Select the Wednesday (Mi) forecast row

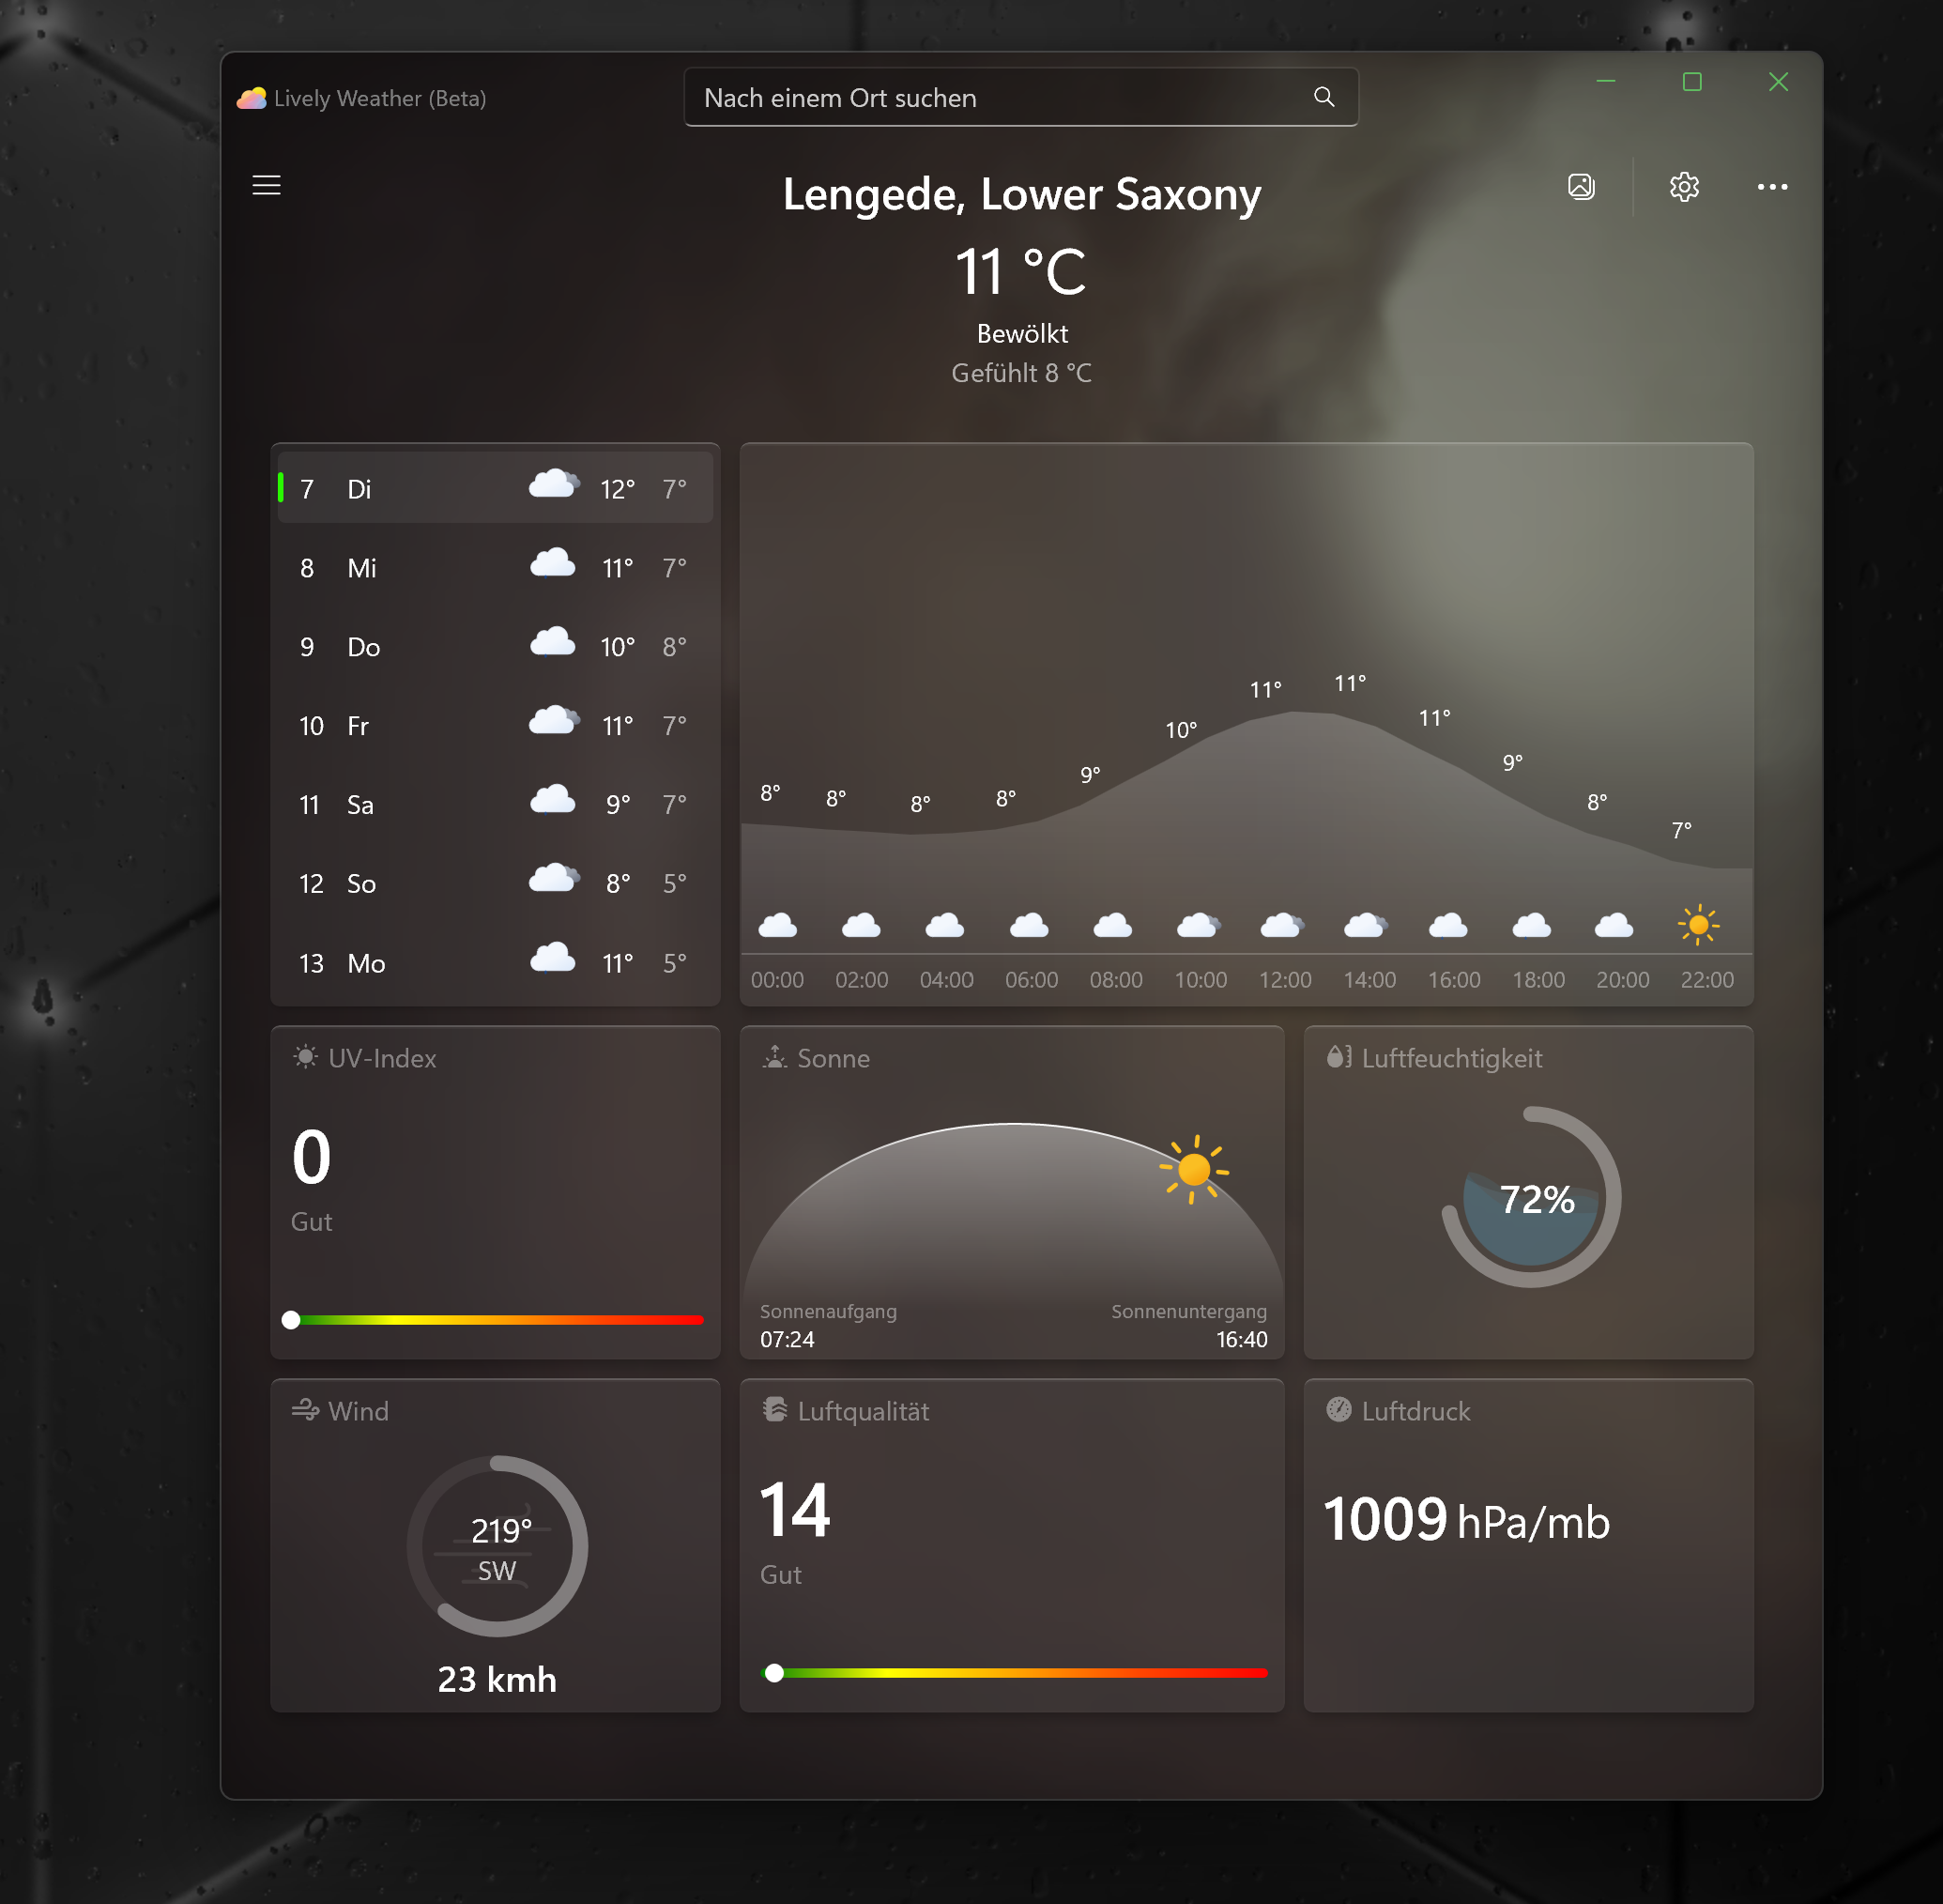click(x=494, y=567)
